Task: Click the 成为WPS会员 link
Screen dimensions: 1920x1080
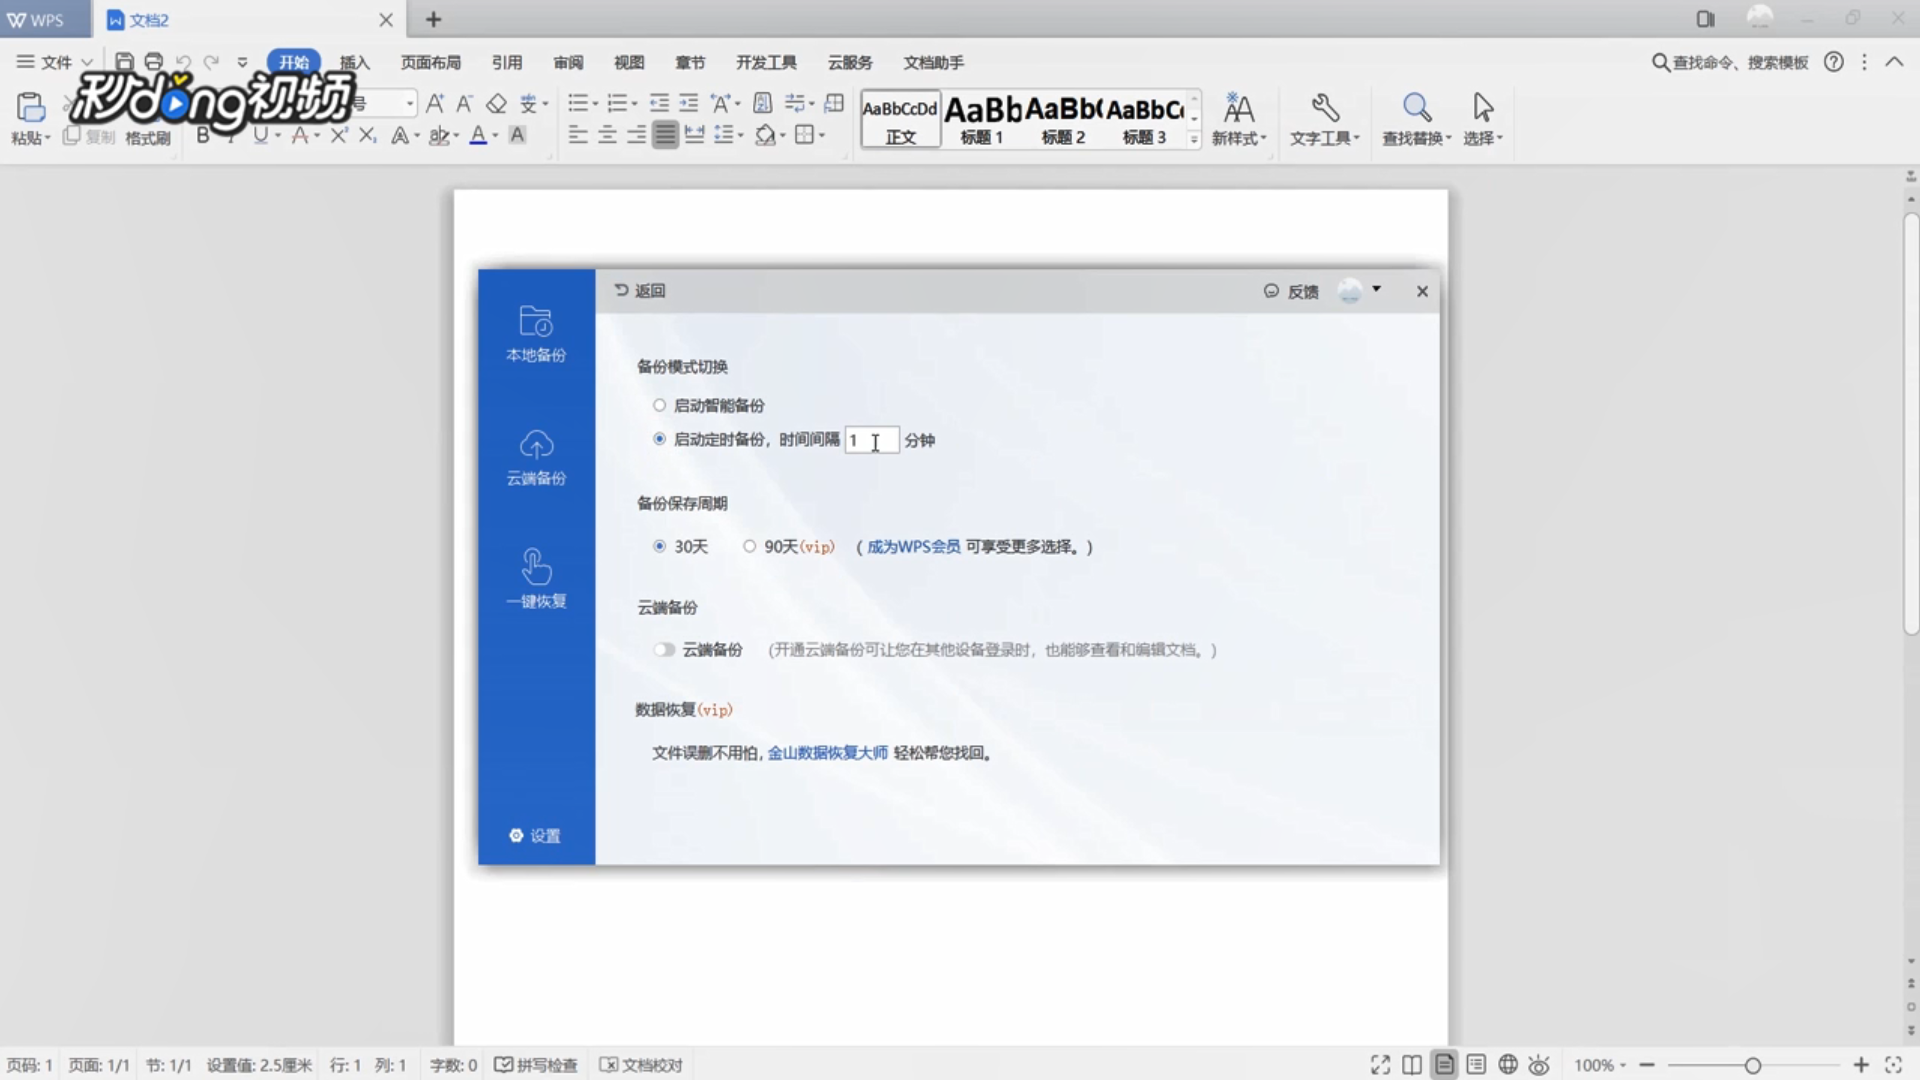Action: point(913,547)
